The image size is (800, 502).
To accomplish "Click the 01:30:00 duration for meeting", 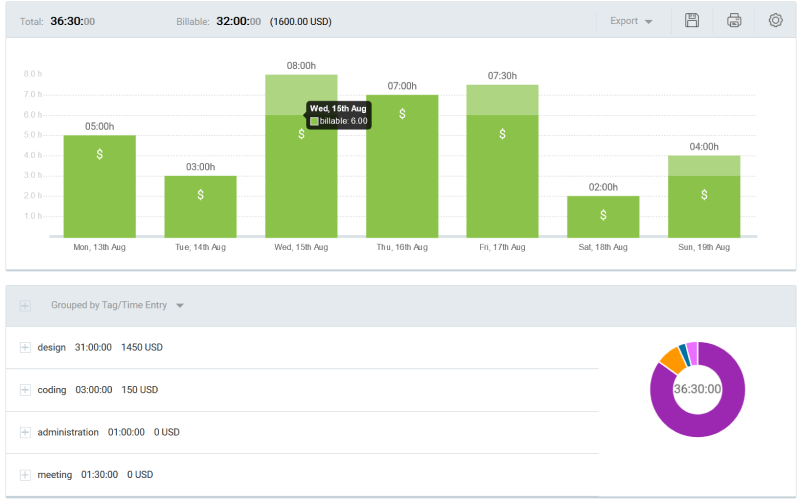I will pos(99,475).
